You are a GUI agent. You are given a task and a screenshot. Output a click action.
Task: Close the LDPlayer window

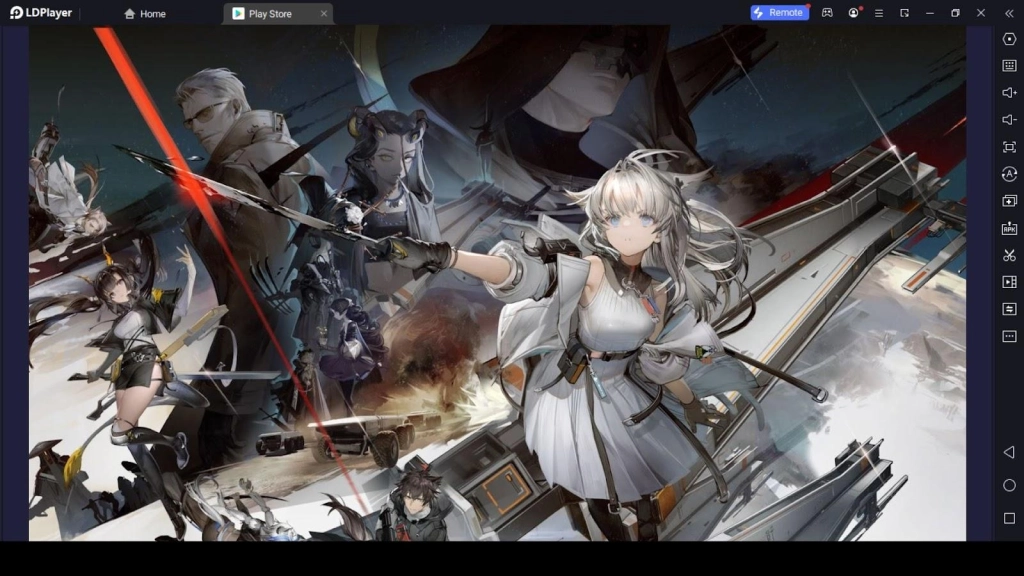pos(981,13)
